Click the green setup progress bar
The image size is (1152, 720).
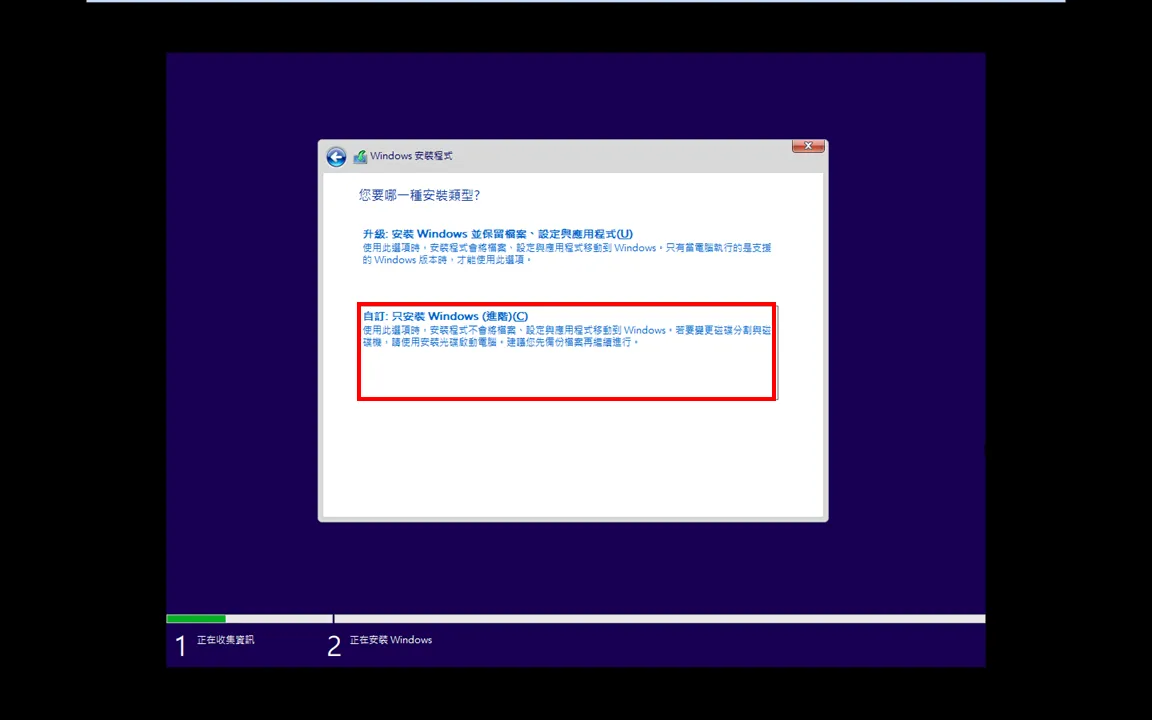[x=196, y=619]
